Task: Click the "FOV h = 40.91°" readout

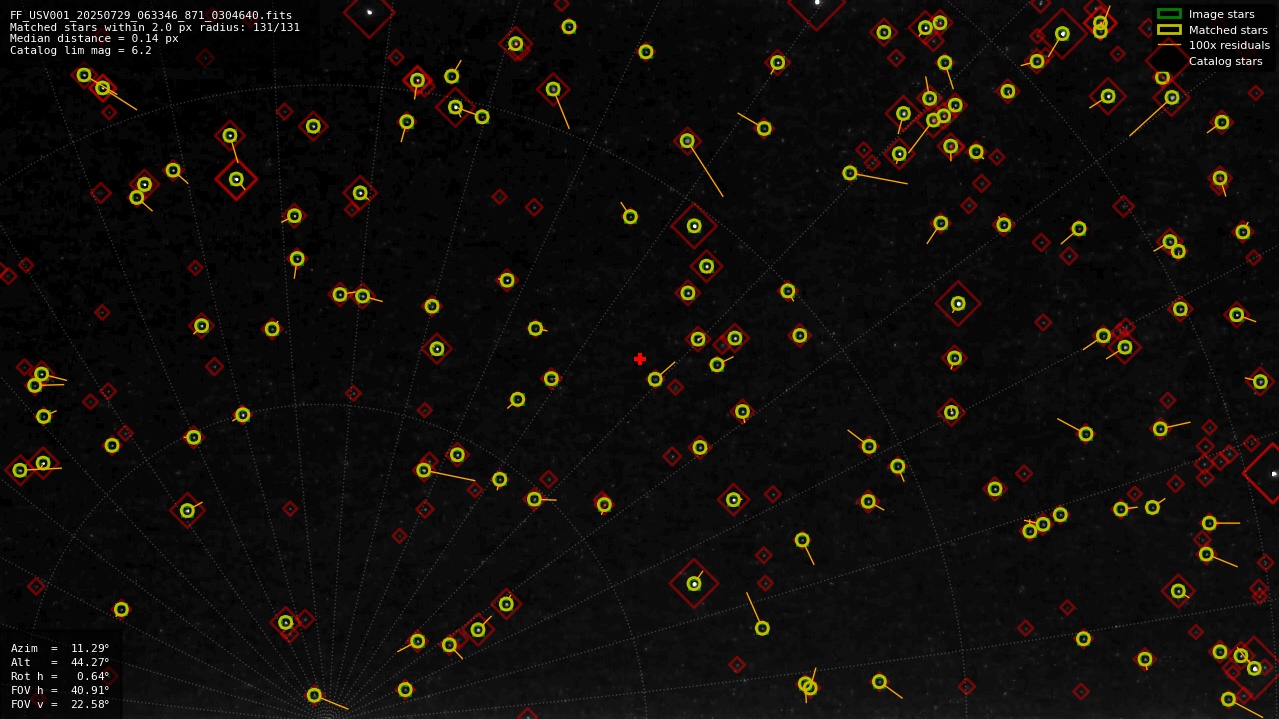Action: tap(60, 690)
